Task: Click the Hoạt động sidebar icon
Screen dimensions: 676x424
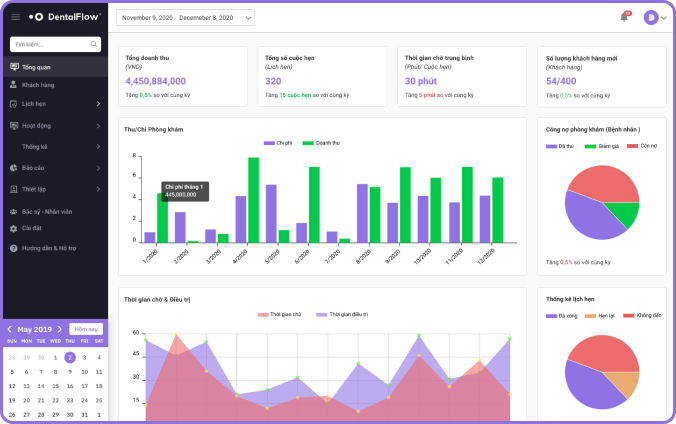Action: pos(14,126)
